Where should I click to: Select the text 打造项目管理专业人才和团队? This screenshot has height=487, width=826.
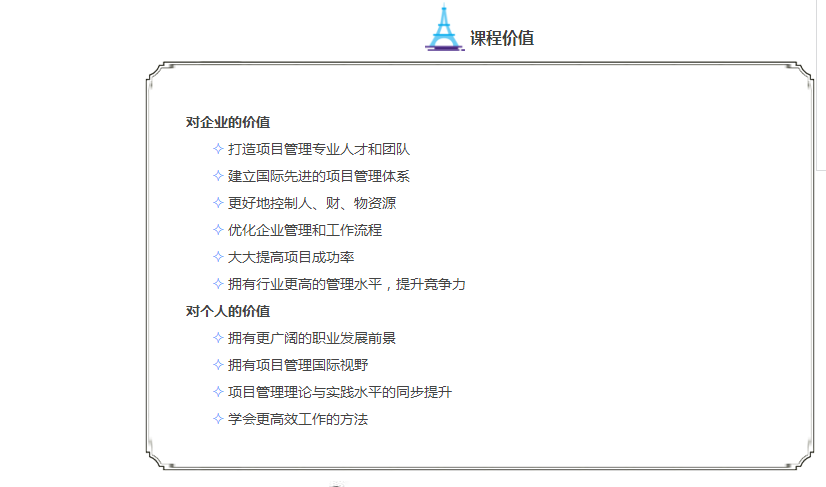coord(318,149)
